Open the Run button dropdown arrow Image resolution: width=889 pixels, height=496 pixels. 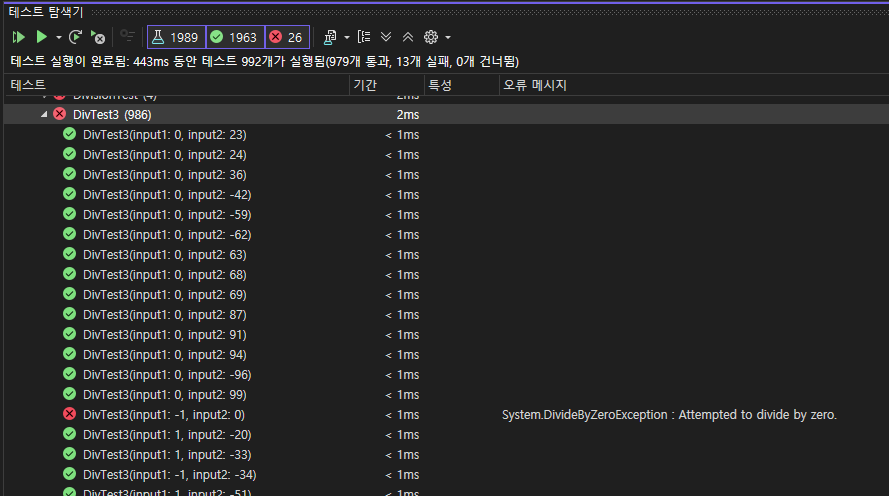point(59,37)
